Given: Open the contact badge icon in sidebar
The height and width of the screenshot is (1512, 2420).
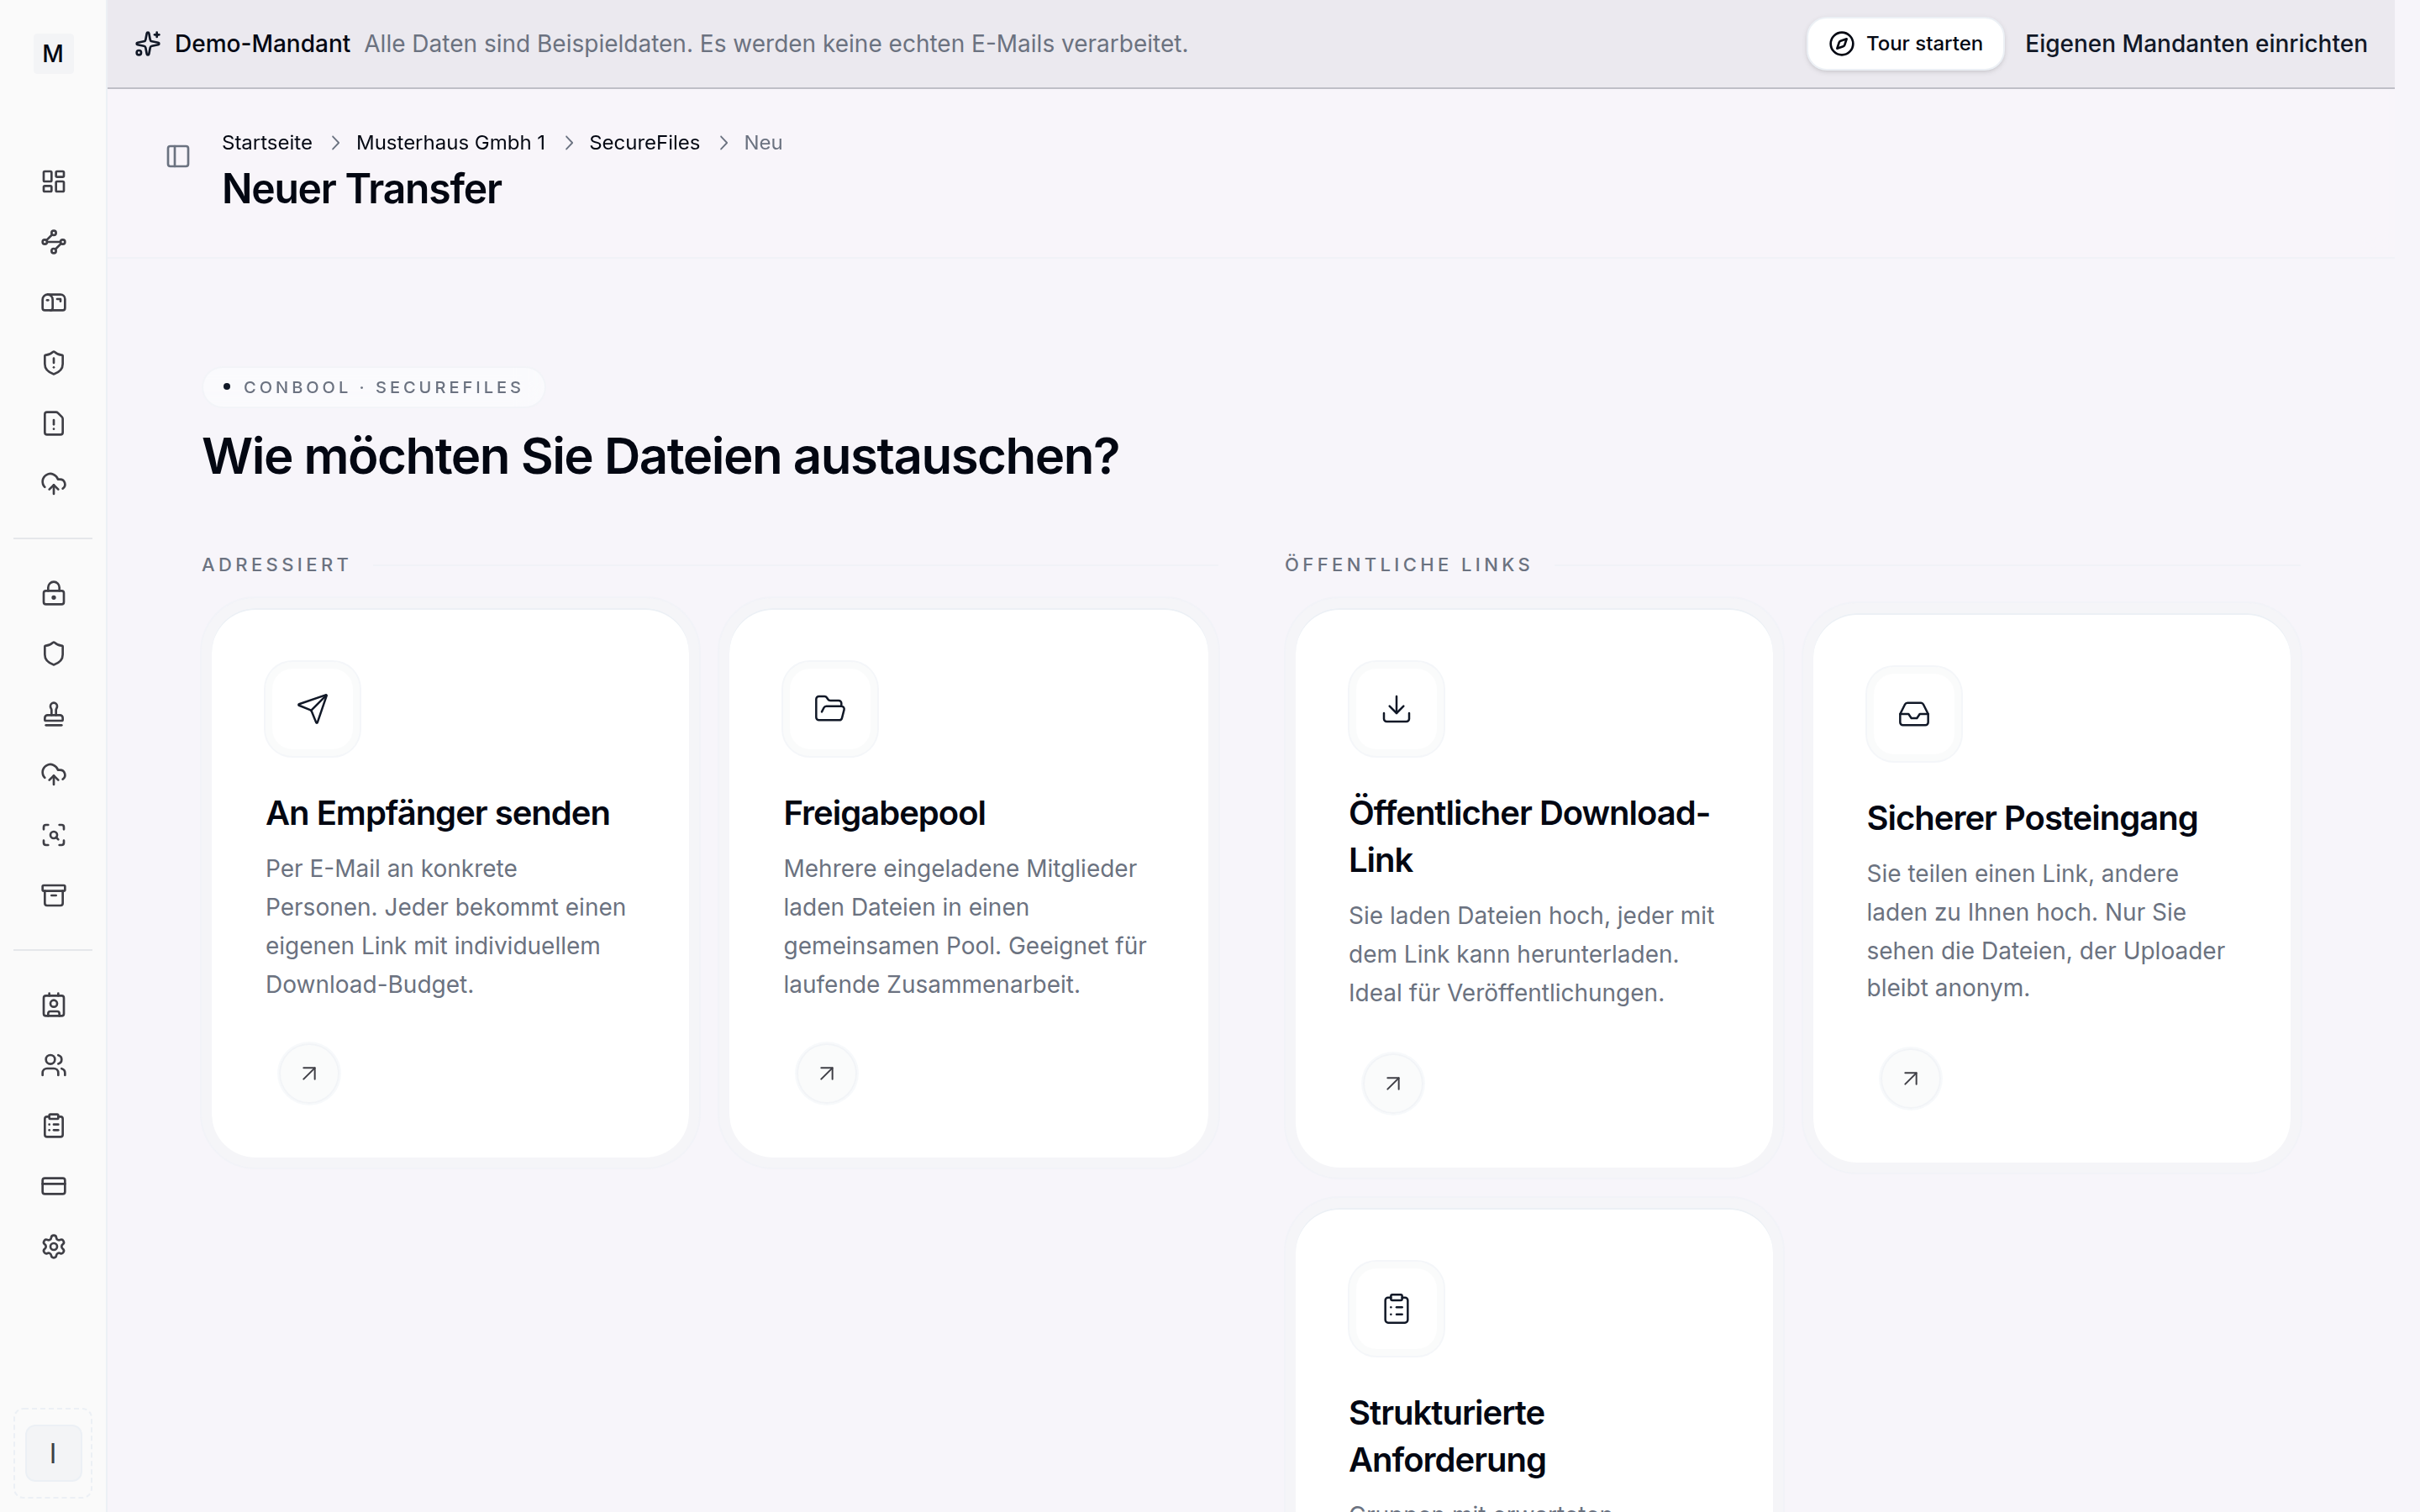Looking at the screenshot, I should tap(53, 1005).
